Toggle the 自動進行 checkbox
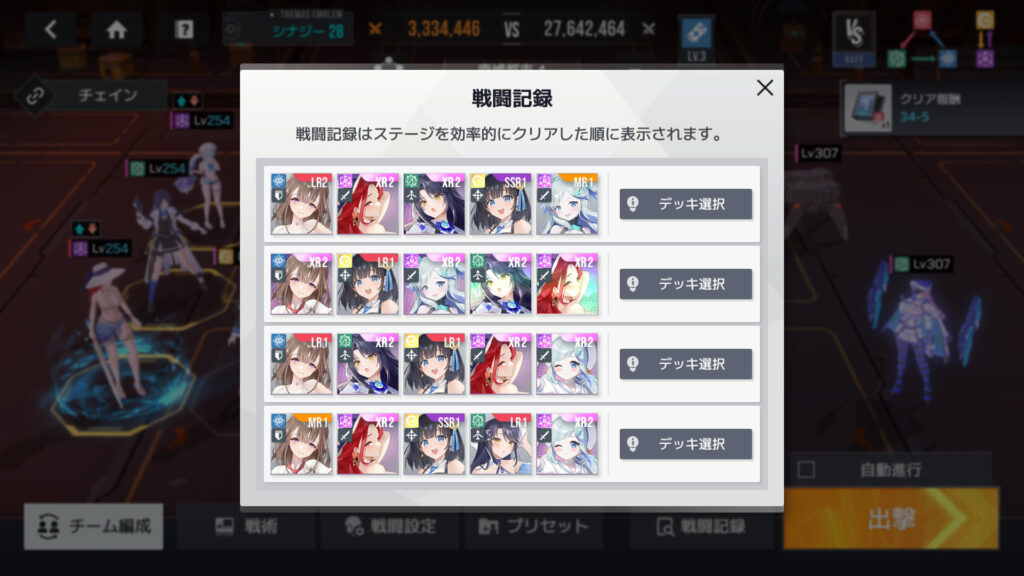 807,470
